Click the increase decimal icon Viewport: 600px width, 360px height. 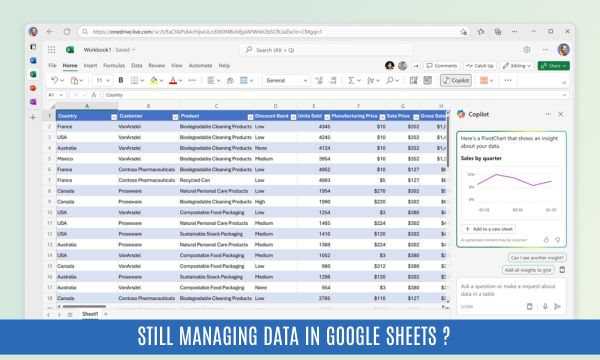click(319, 80)
